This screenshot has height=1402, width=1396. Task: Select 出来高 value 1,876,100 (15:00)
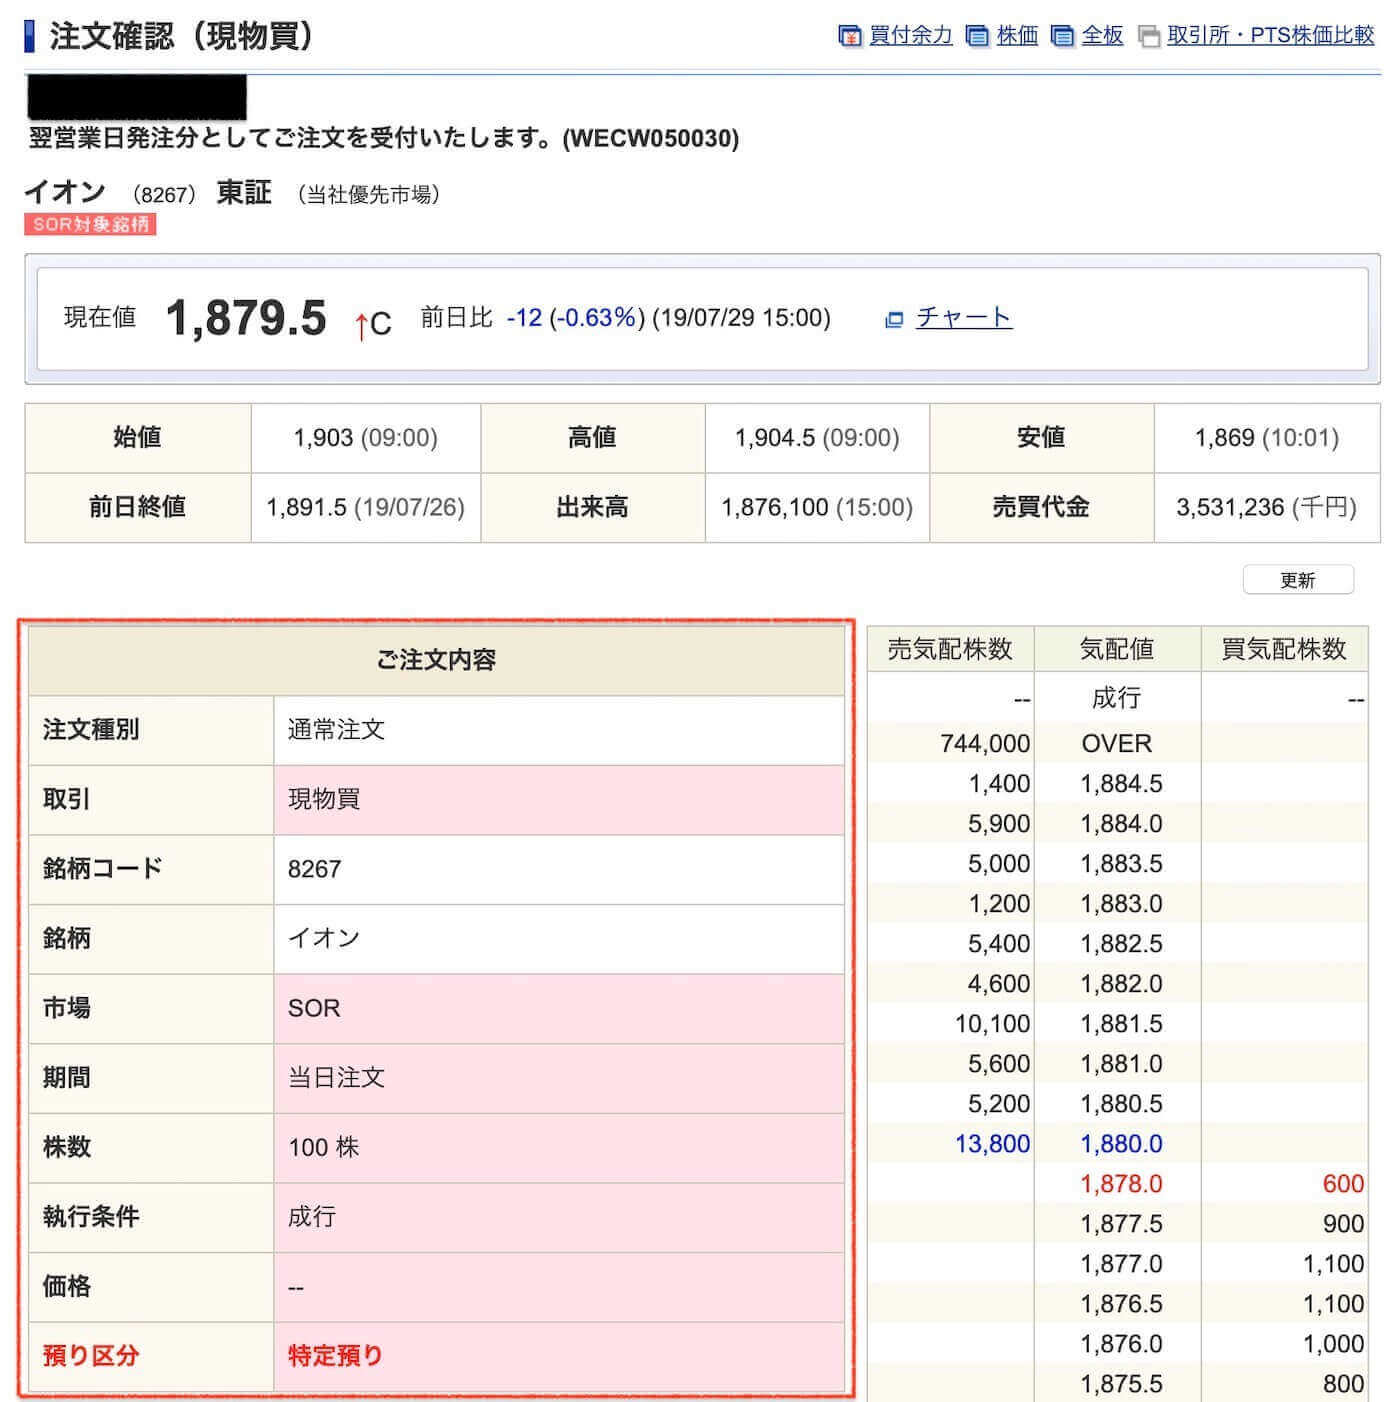pyautogui.click(x=817, y=507)
